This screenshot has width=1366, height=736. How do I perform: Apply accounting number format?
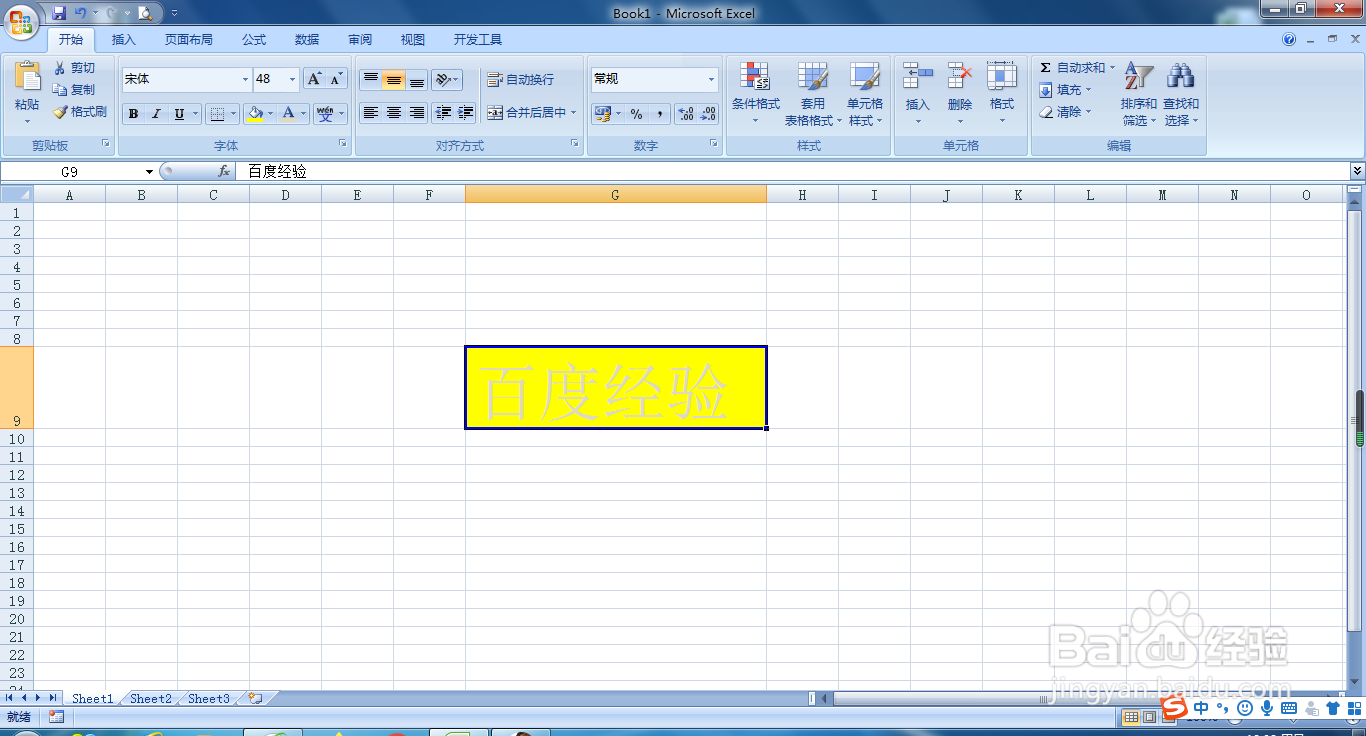pos(603,114)
